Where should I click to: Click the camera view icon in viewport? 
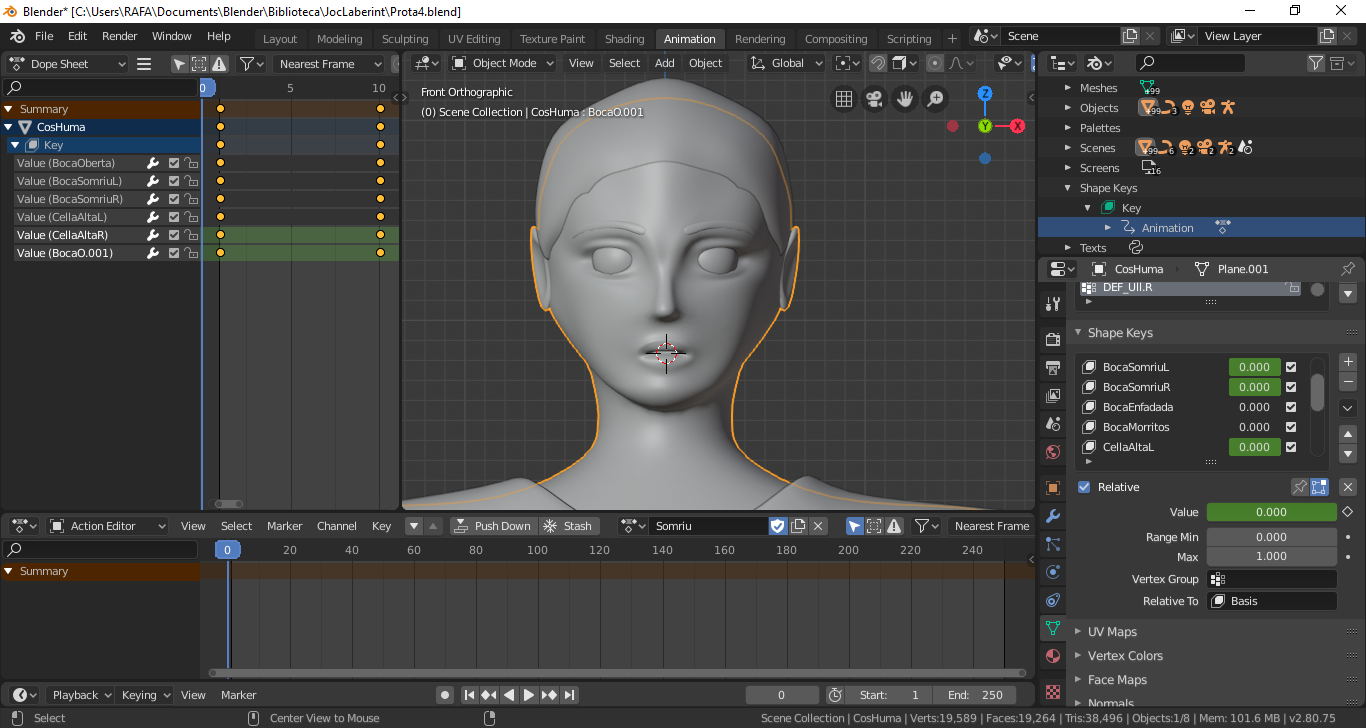tap(874, 99)
